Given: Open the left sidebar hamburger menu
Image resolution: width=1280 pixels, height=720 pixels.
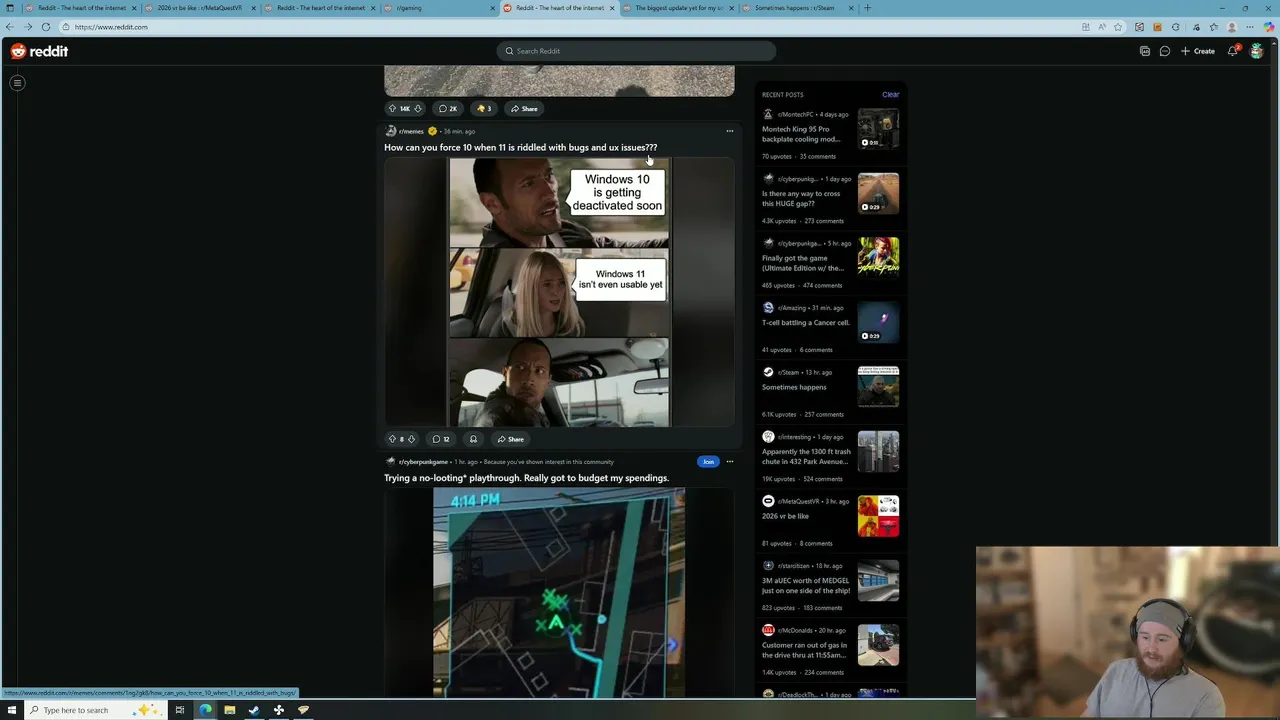Looking at the screenshot, I should 17,83.
